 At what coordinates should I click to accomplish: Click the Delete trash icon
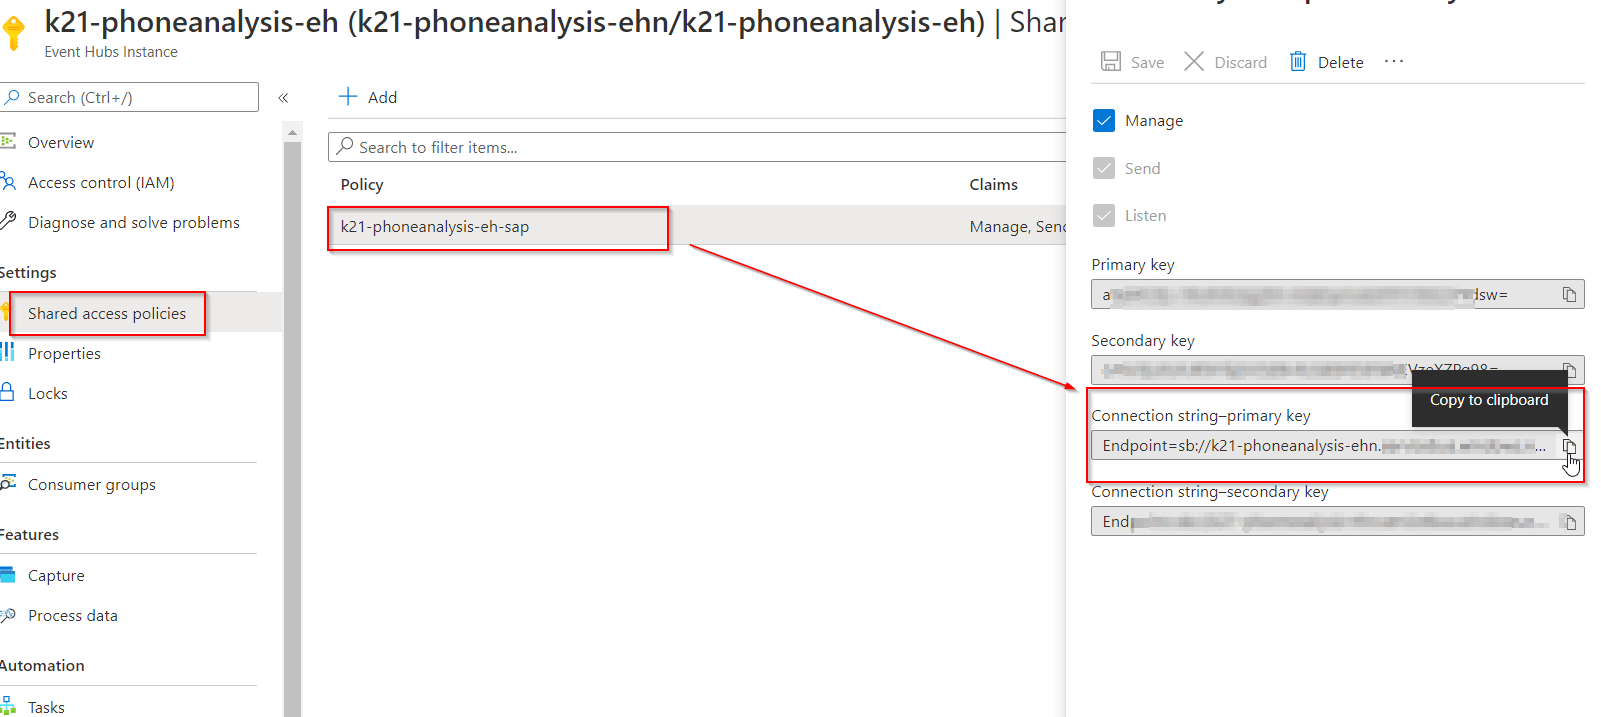pos(1298,62)
